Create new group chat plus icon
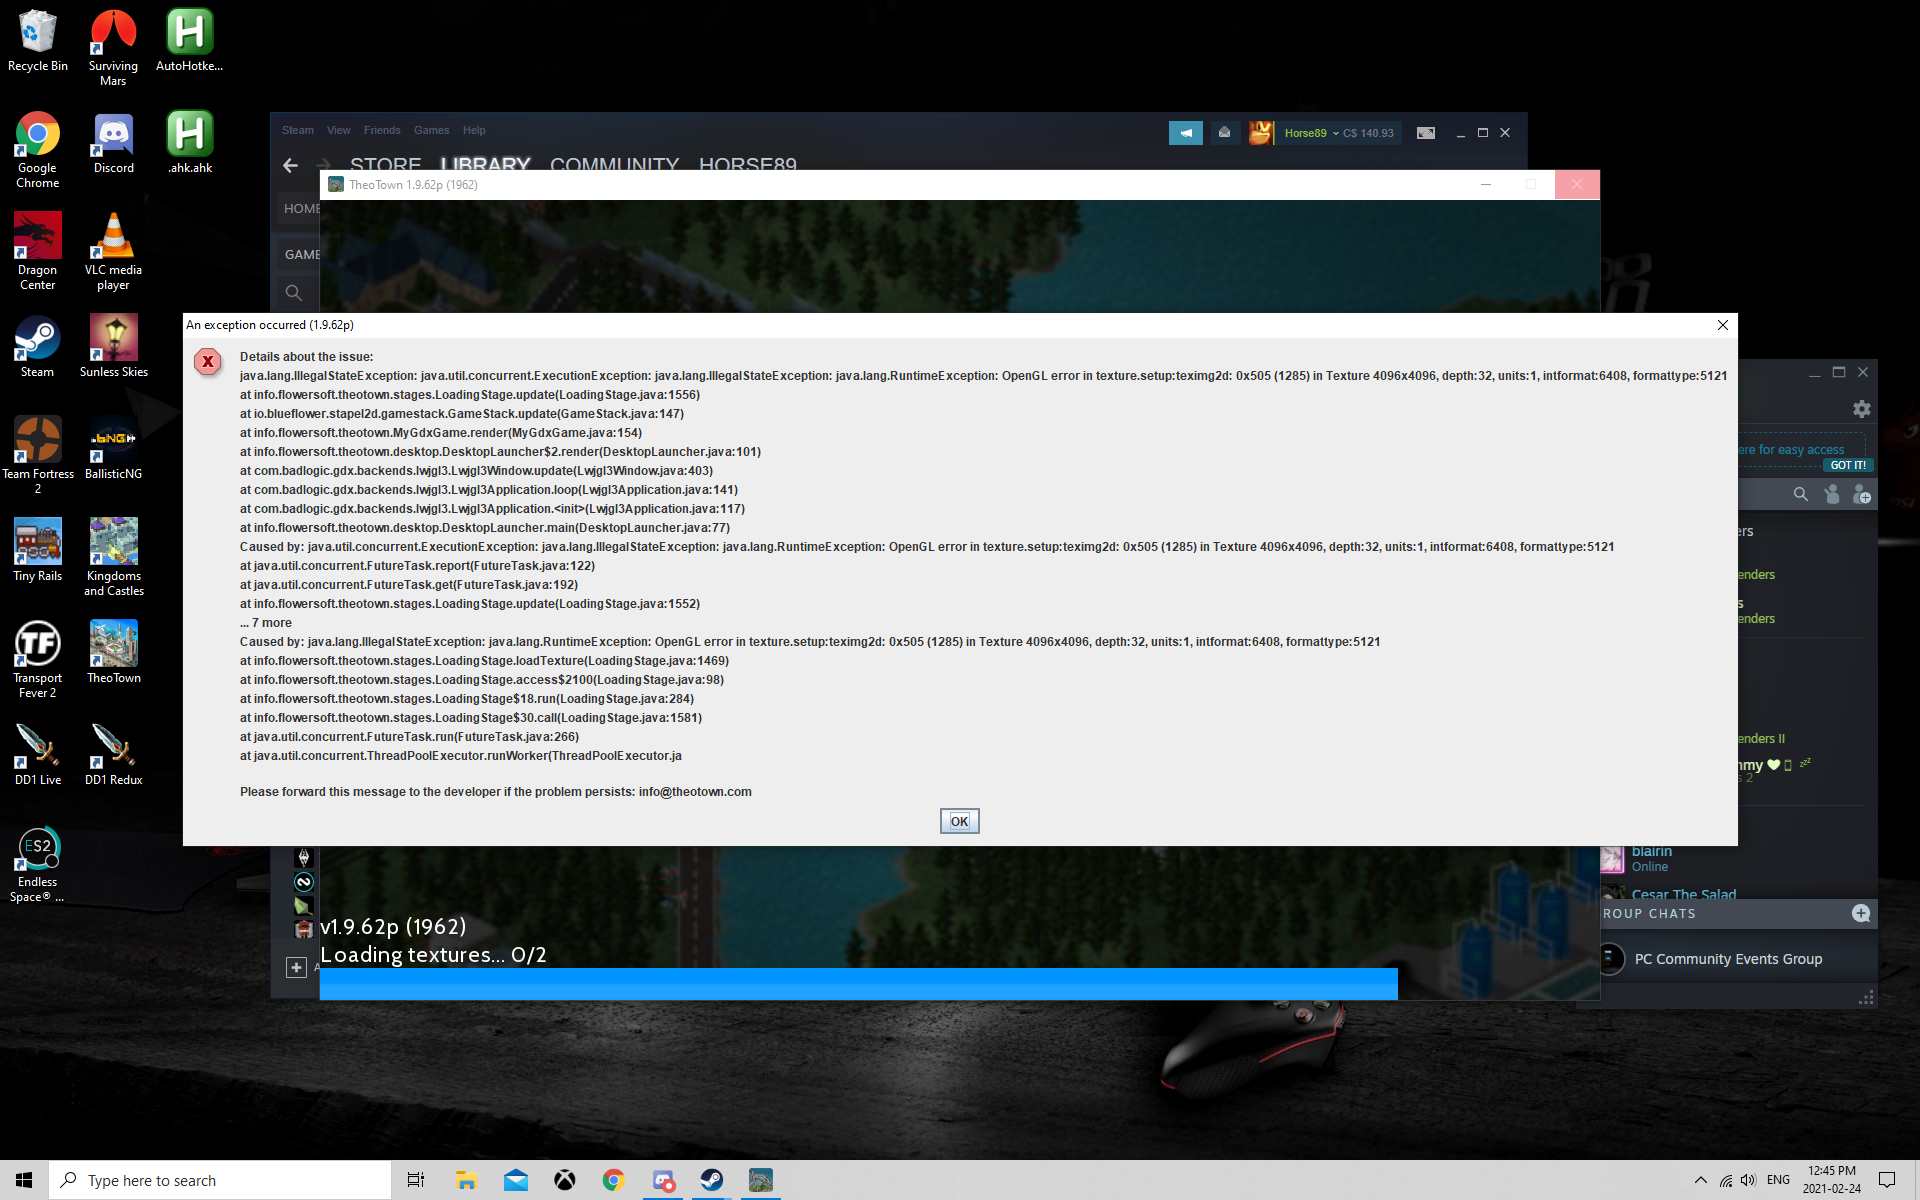1920x1200 pixels. coord(1860,913)
